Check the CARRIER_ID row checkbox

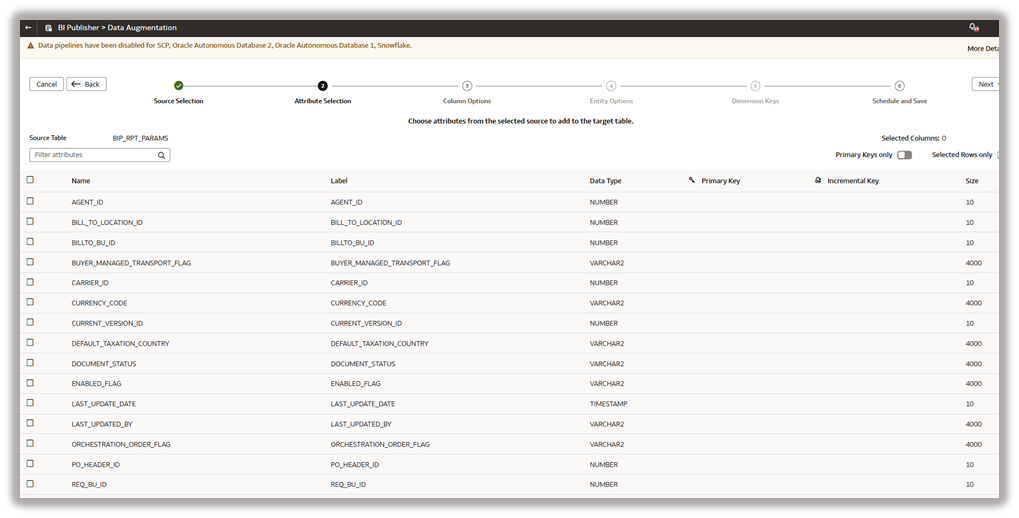click(30, 281)
